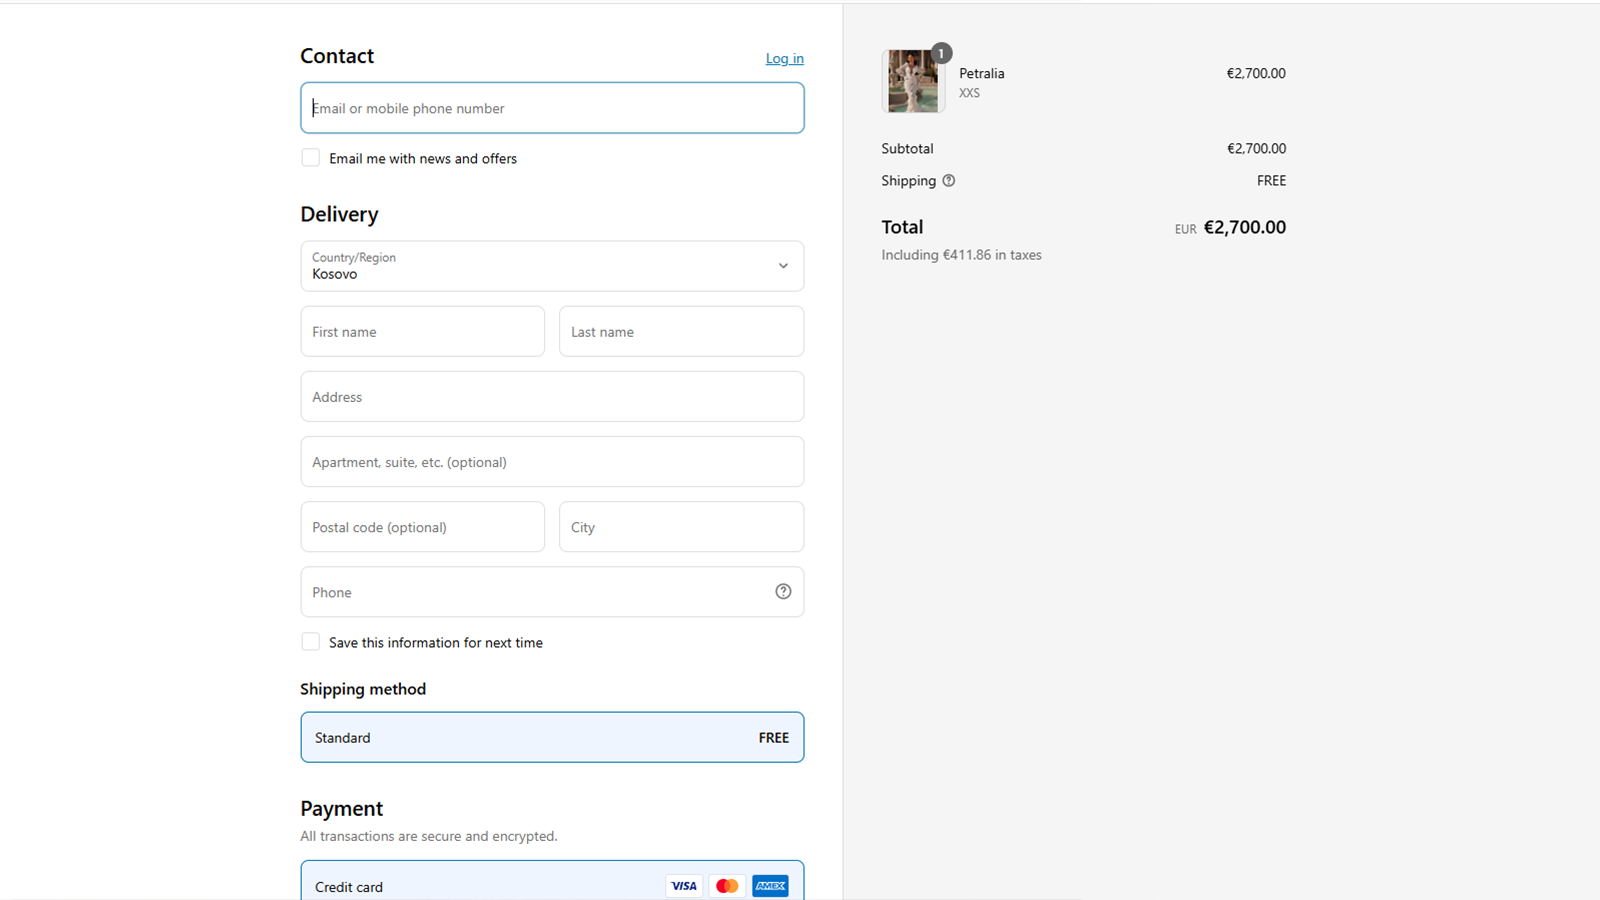Click the Visa card icon
The height and width of the screenshot is (900, 1600).
tap(684, 886)
